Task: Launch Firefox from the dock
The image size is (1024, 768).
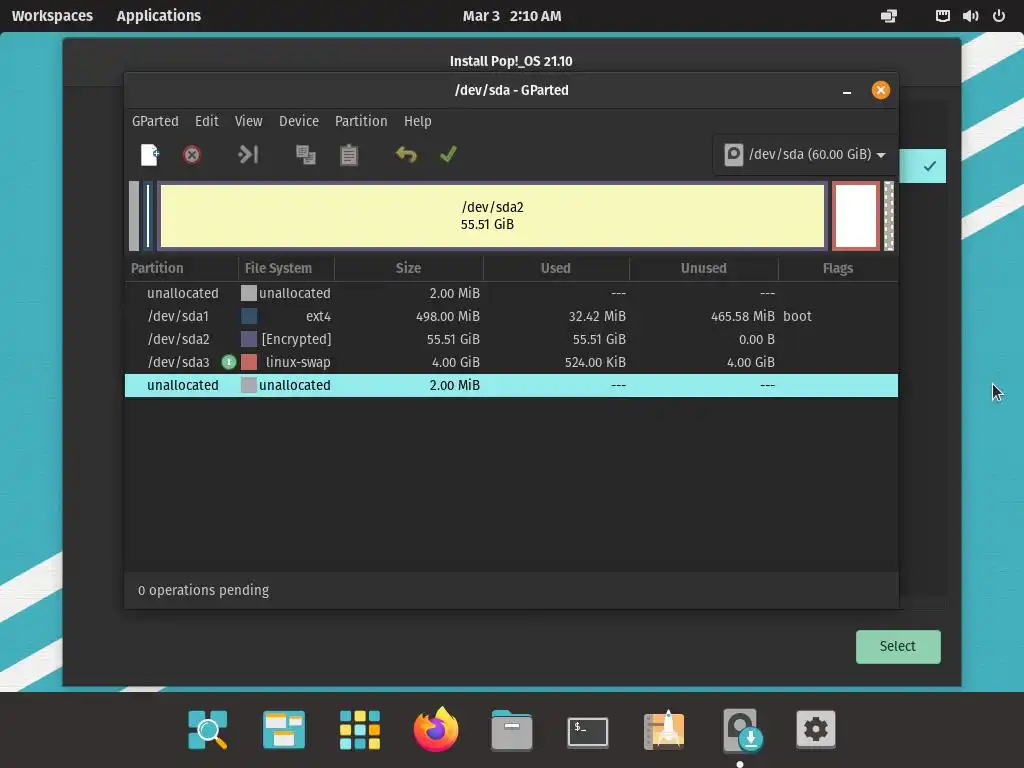Action: tap(436, 729)
